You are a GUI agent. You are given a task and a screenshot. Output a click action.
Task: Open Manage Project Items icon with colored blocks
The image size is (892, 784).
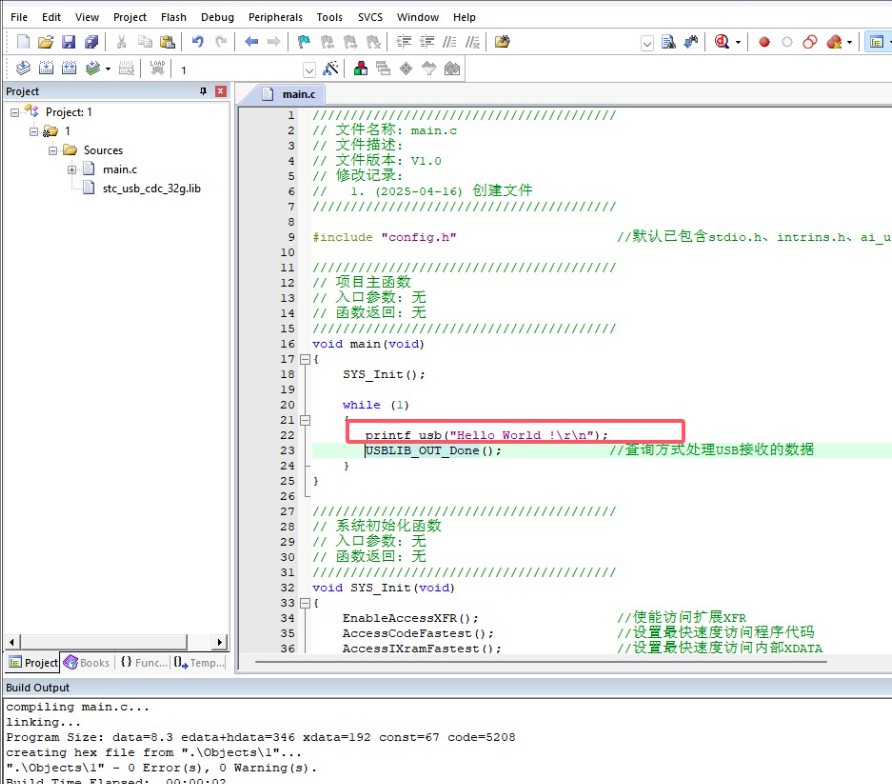click(x=361, y=68)
